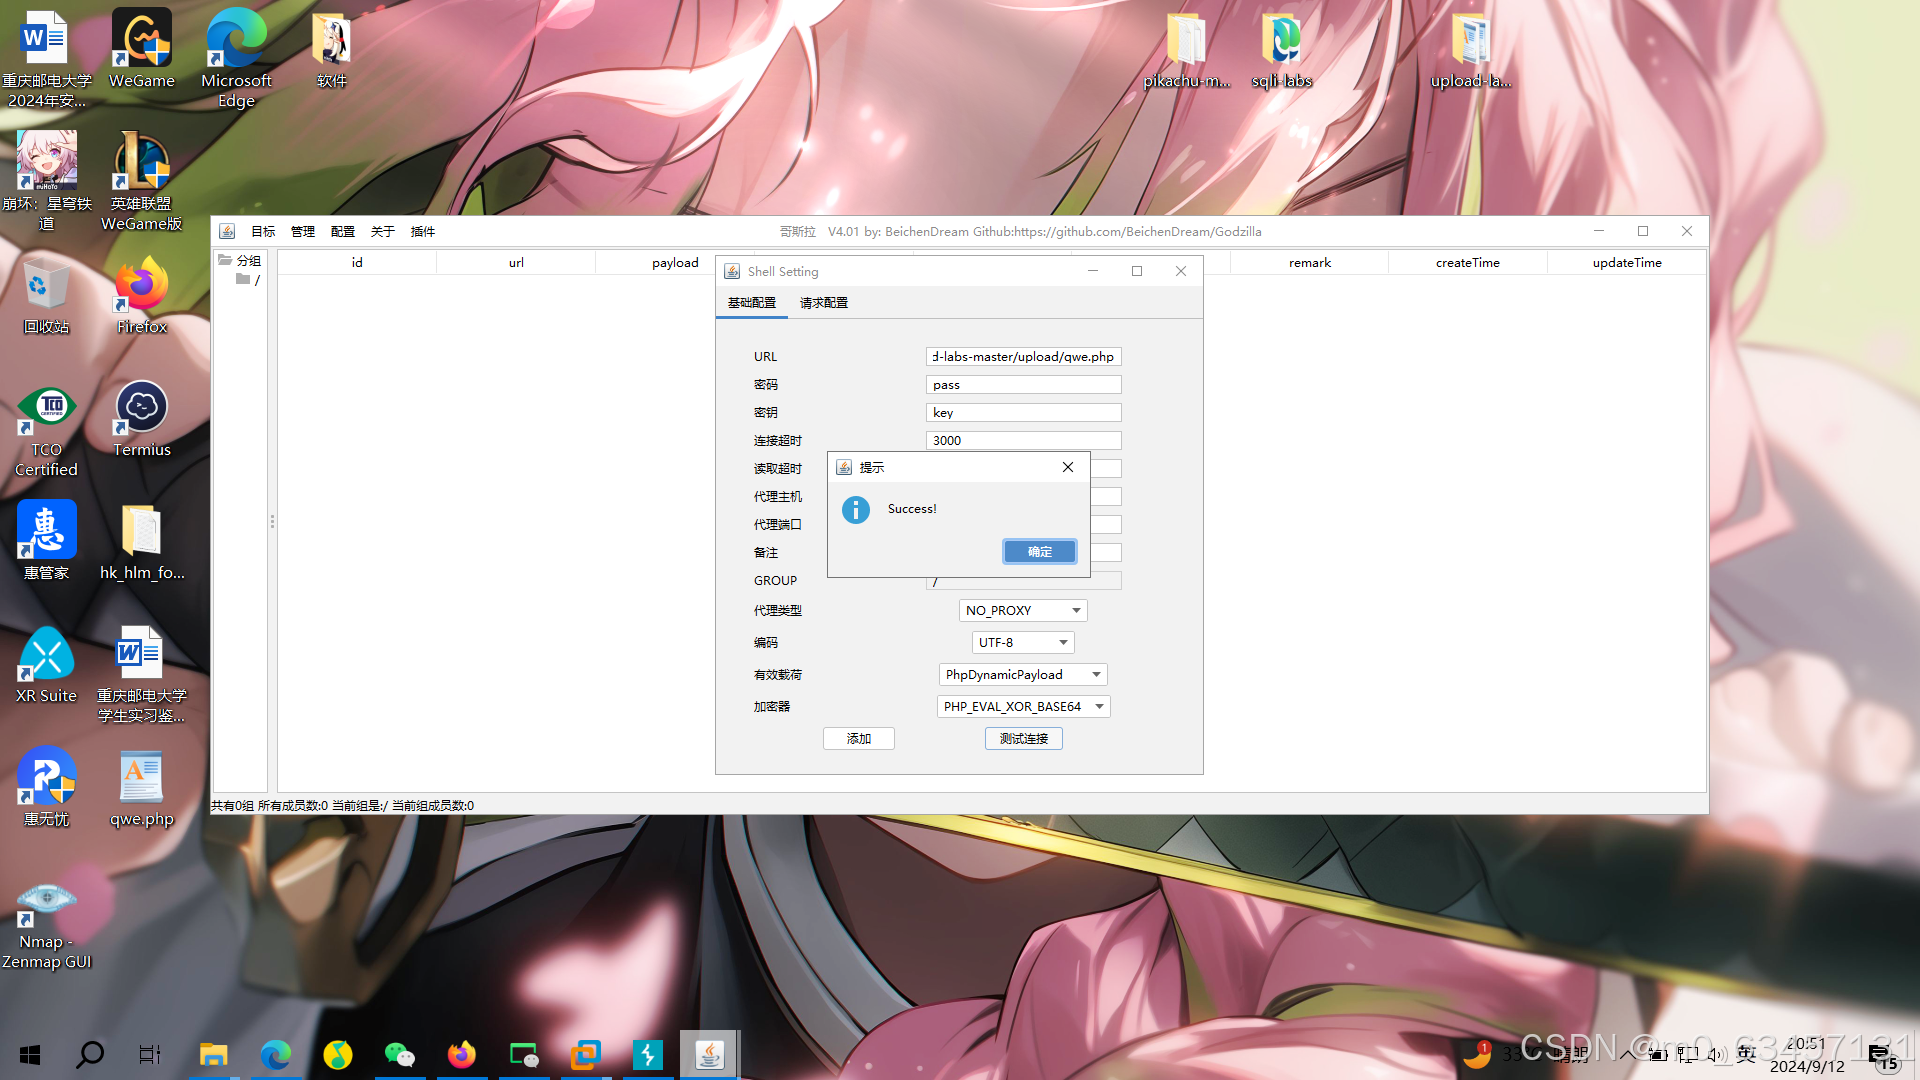This screenshot has width=1920, height=1080.
Task: Click the 测试连接 button
Action: click(1023, 739)
